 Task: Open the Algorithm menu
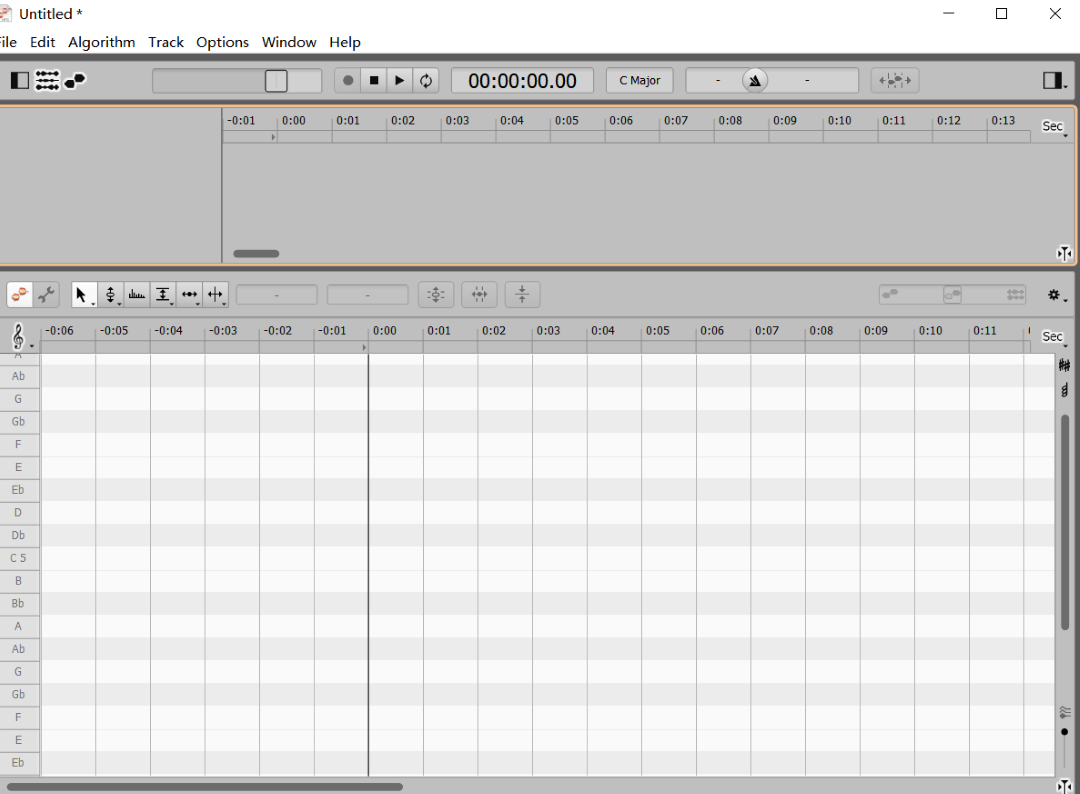pyautogui.click(x=101, y=42)
